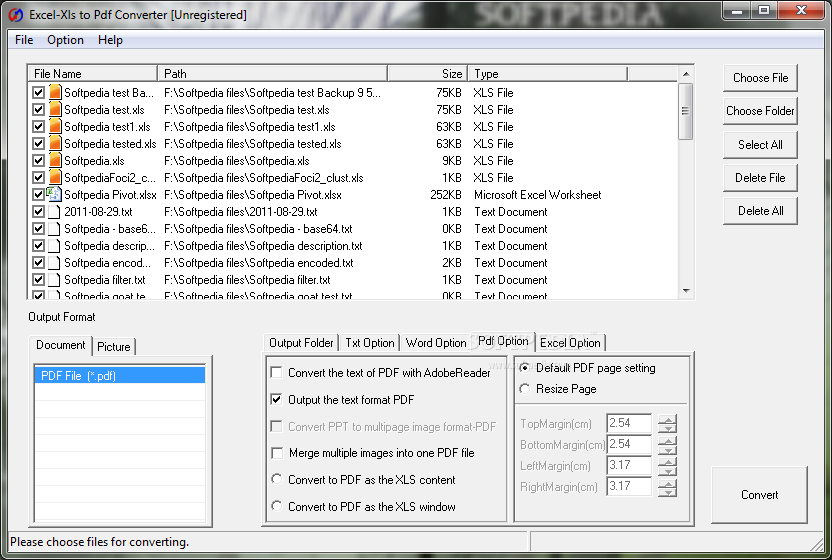The height and width of the screenshot is (560, 832).
Task: Switch to the Picture output format tab
Action: (x=114, y=347)
